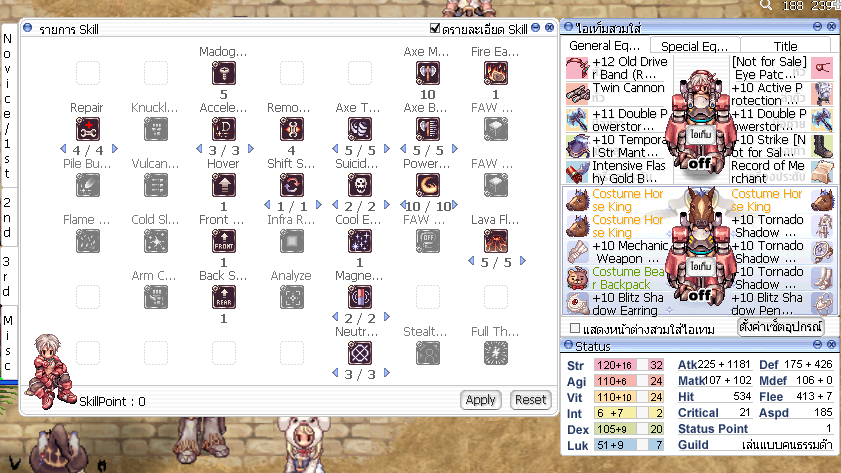The image size is (841, 473).
Task: Click the Lava Flow skill icon
Action: [496, 241]
